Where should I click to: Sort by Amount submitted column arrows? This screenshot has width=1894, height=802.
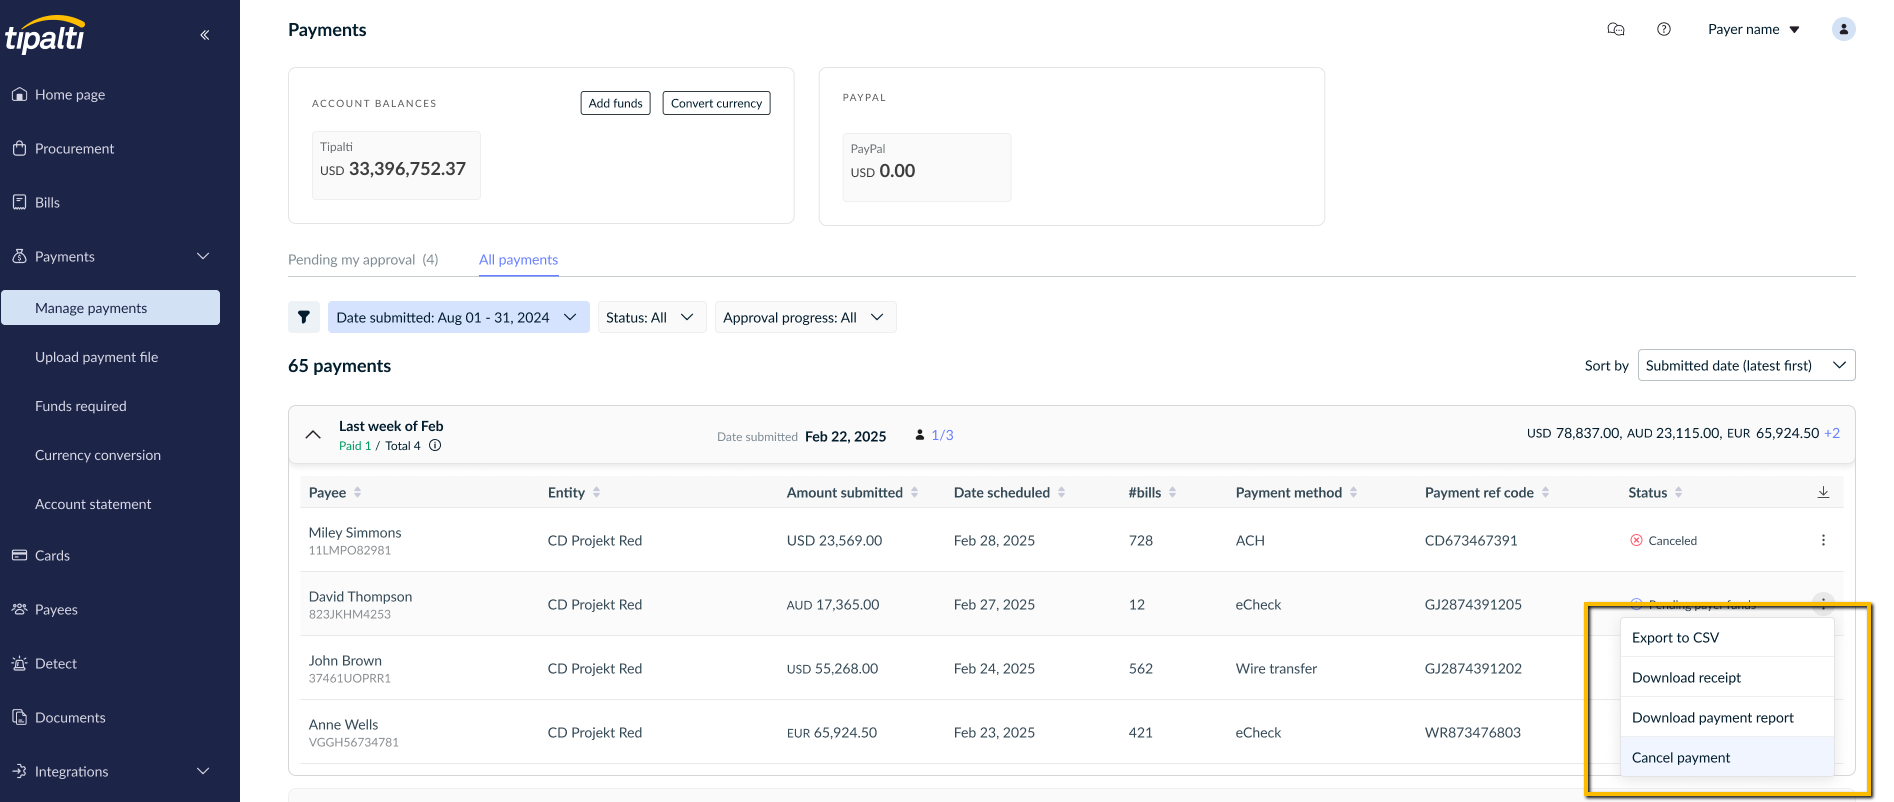(914, 492)
